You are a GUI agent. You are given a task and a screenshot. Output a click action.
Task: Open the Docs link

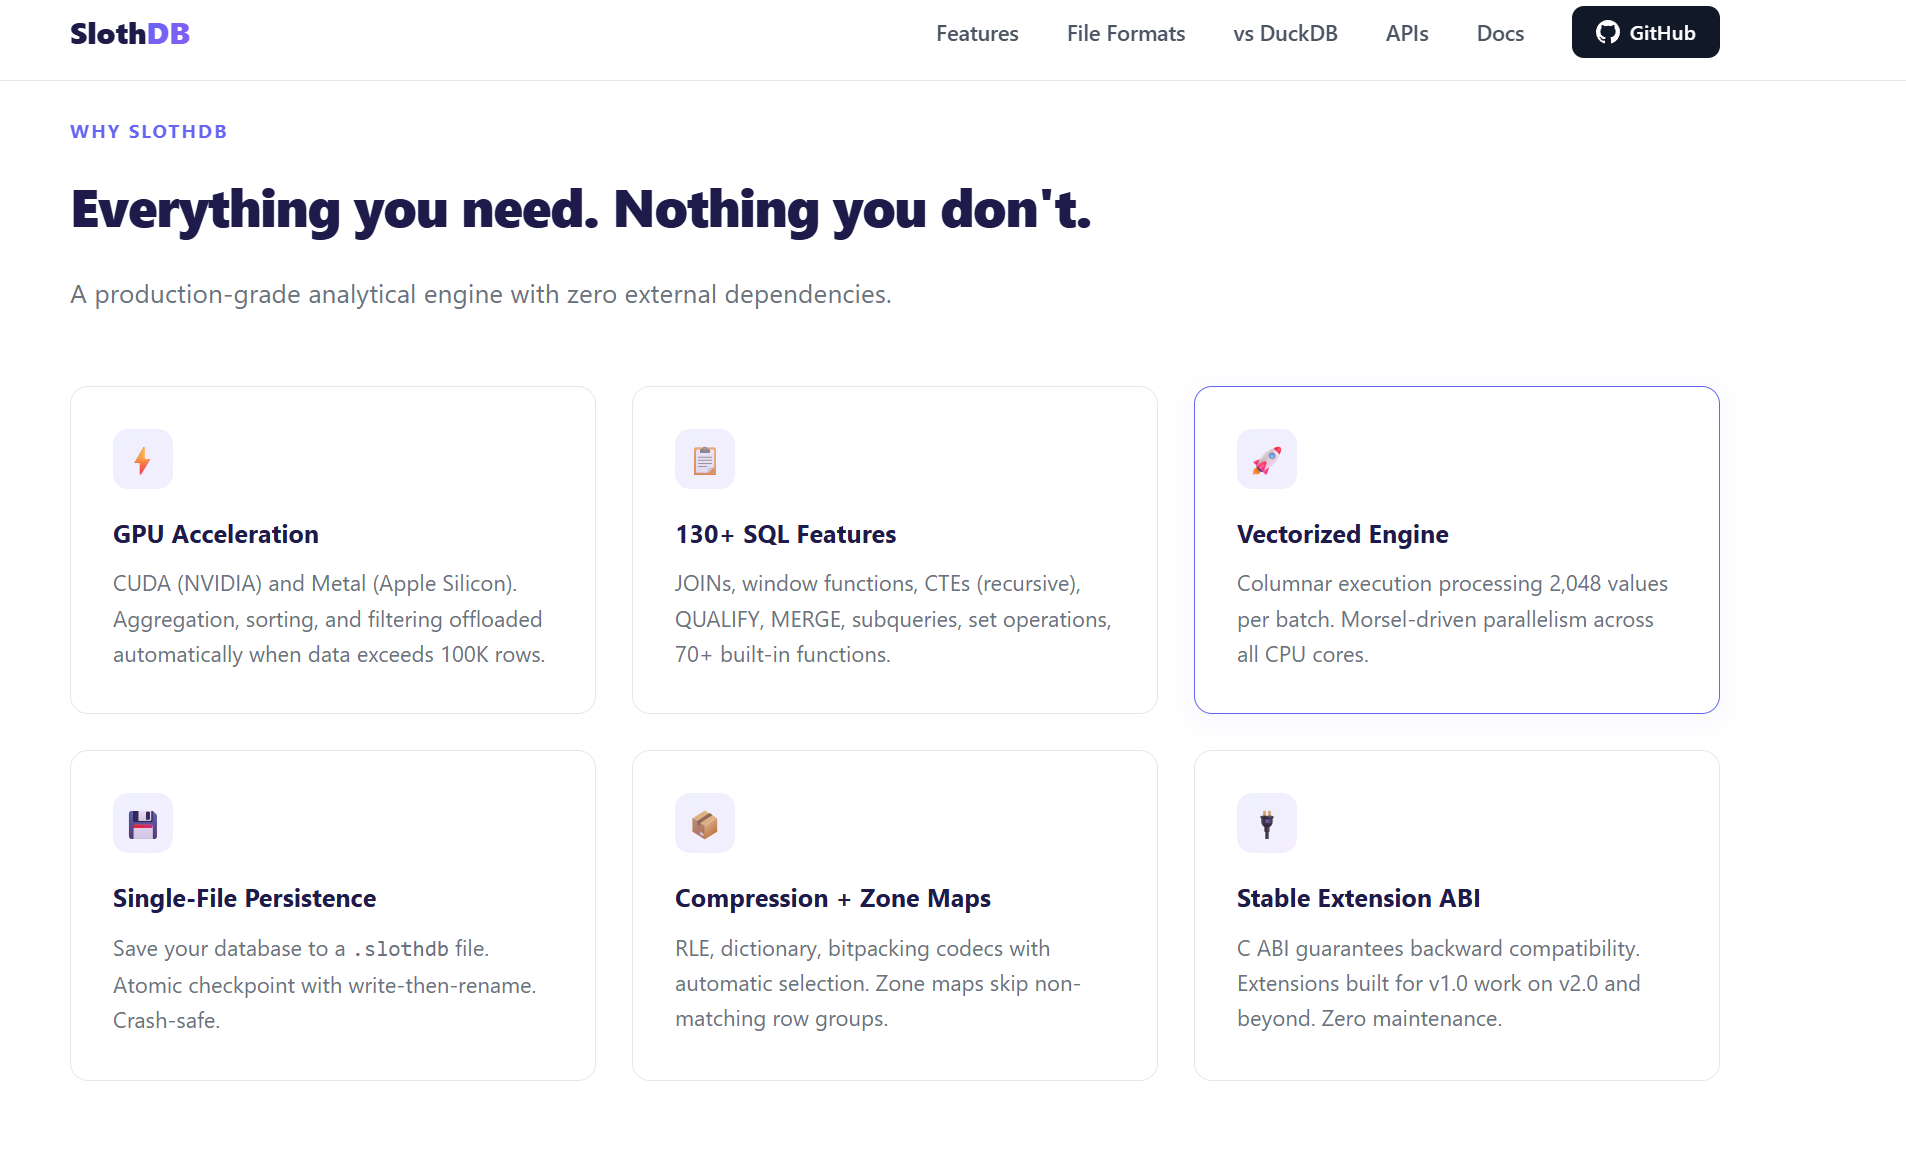1500,33
